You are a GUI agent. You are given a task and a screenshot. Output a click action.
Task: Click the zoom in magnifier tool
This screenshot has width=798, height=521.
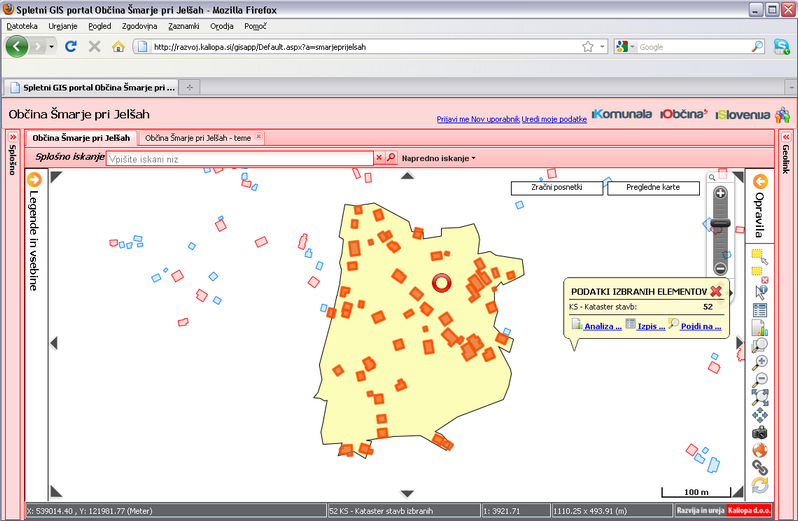[759, 347]
